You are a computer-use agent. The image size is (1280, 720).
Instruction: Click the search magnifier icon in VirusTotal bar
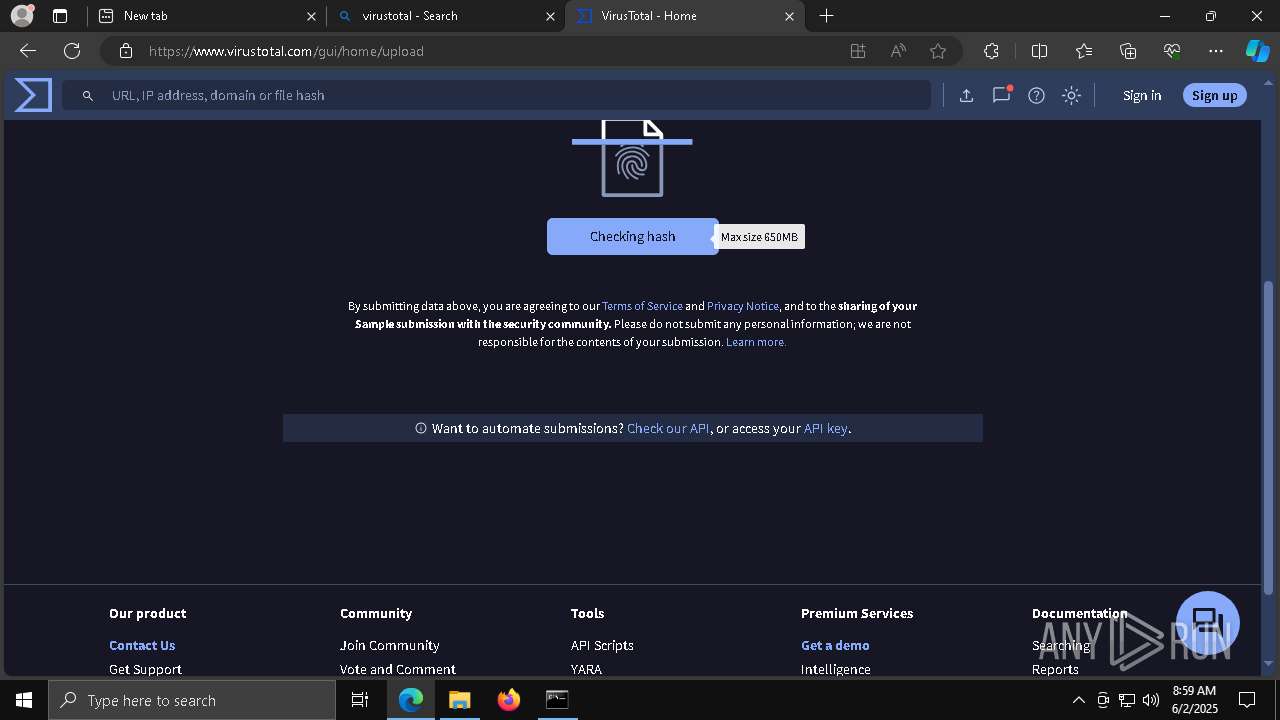coord(88,95)
